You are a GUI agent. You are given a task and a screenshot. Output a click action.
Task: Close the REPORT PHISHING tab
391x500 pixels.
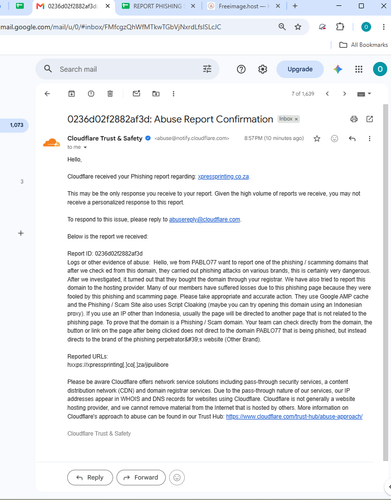pyautogui.click(x=194, y=6)
